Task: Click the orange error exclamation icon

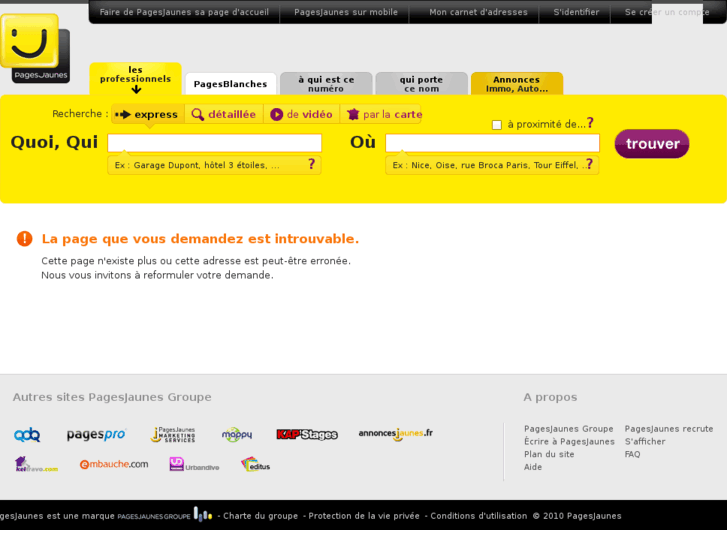Action: [25, 238]
